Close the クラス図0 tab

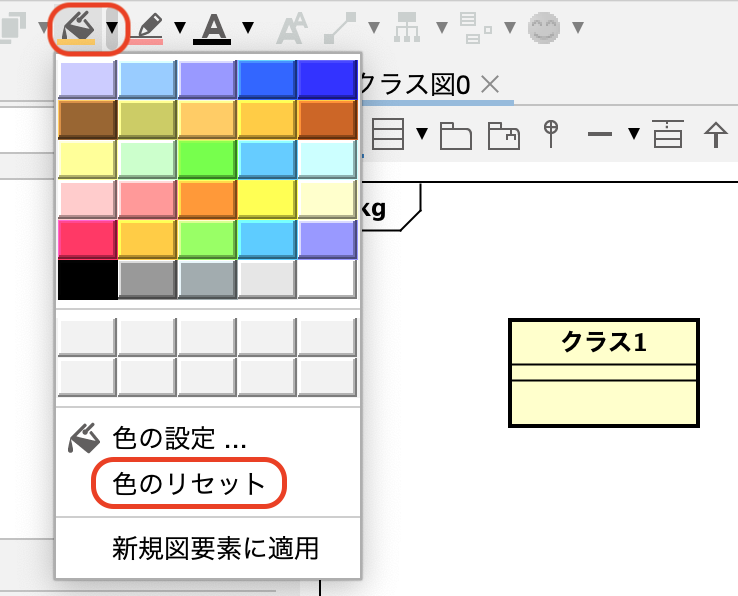coord(490,85)
